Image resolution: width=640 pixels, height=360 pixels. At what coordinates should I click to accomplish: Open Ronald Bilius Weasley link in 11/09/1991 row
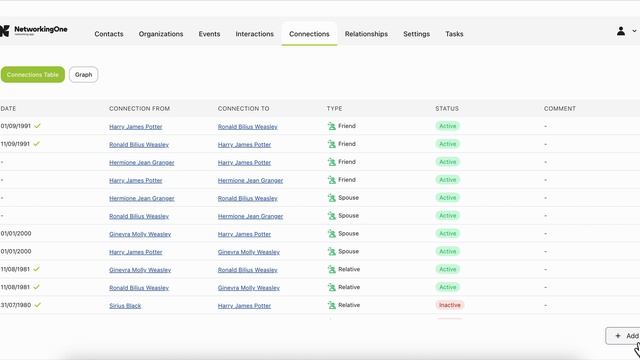coord(139,144)
